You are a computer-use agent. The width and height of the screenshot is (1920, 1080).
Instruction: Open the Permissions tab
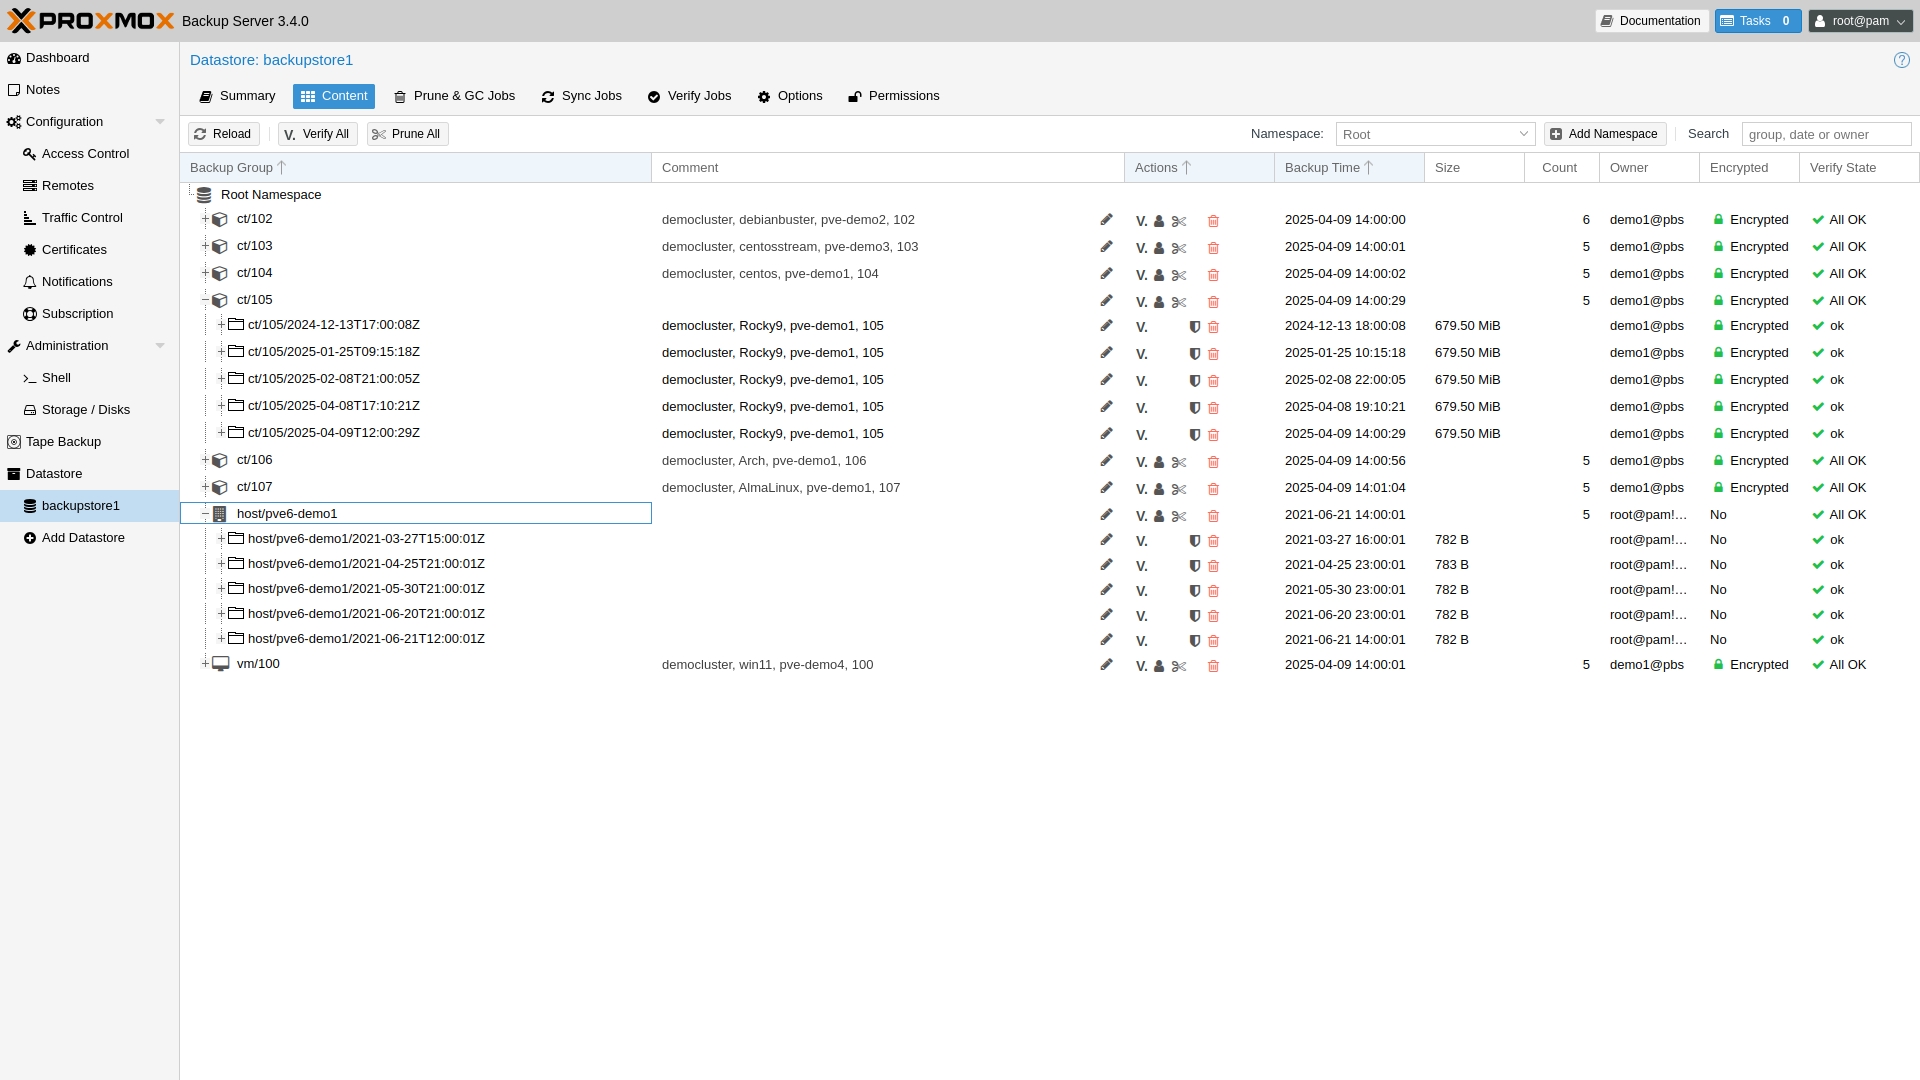pyautogui.click(x=893, y=96)
